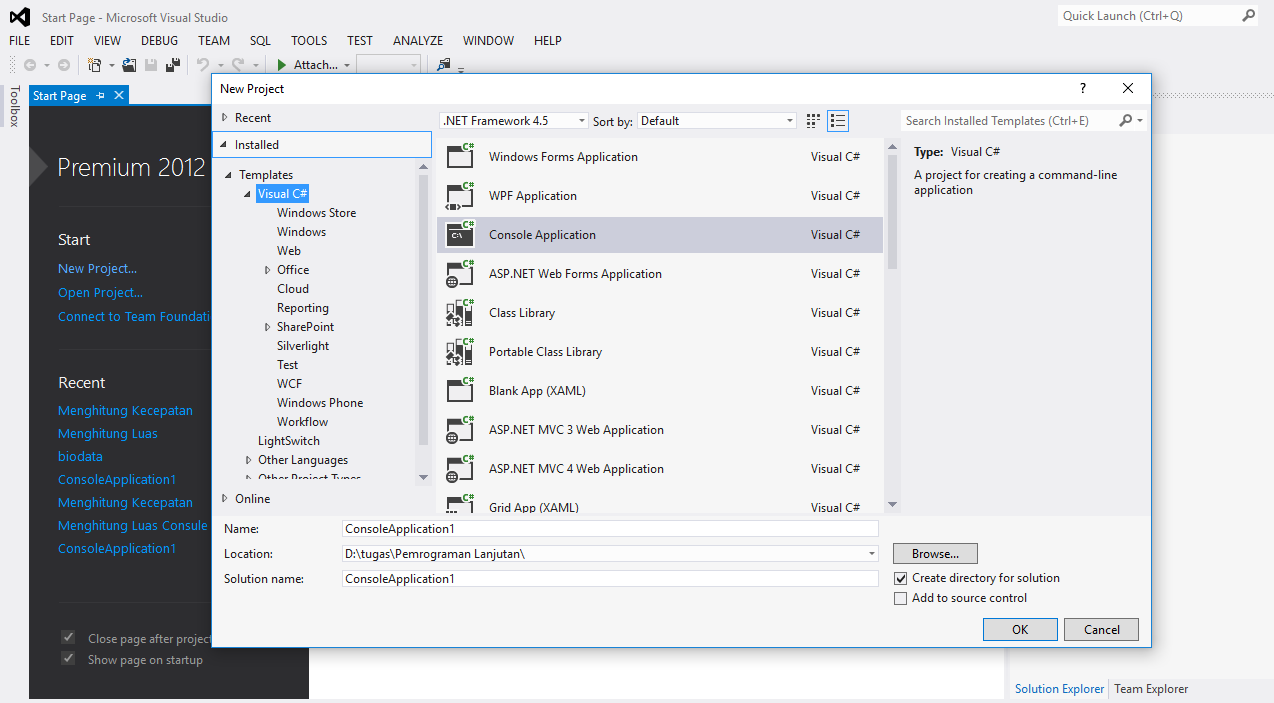Expand the Office tree node
This screenshot has height=703, width=1274.
coord(268,270)
